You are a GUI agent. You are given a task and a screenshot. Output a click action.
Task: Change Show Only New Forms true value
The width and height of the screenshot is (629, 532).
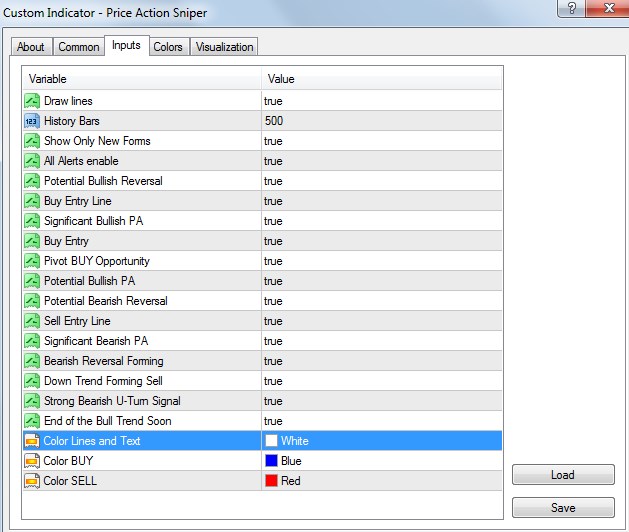[381, 141]
